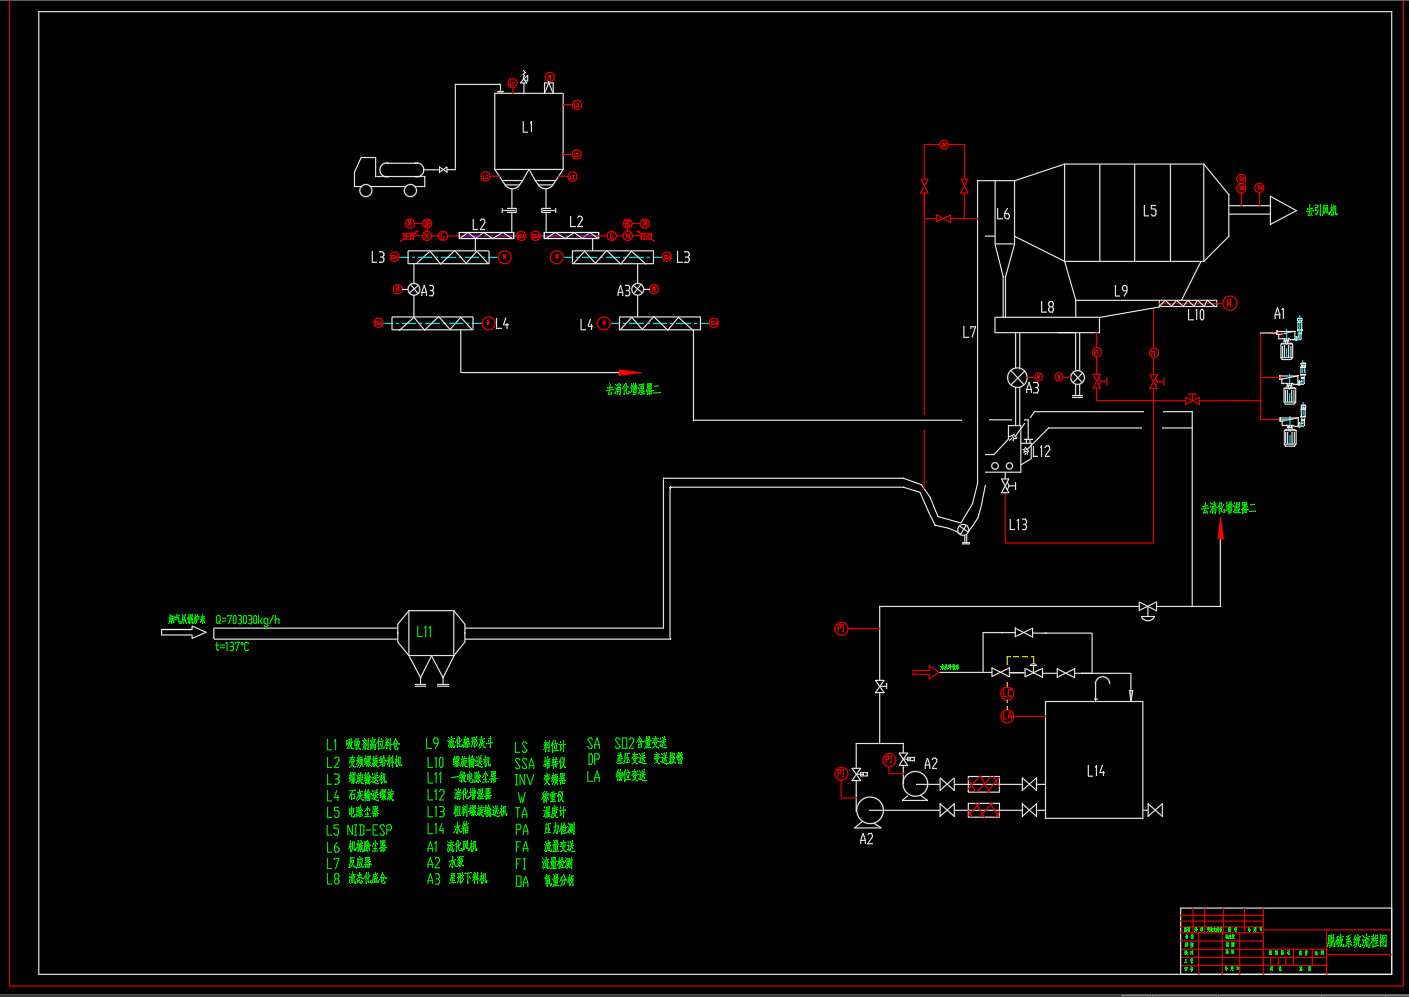The width and height of the screenshot is (1409, 997).
Task: Select the L6 label on the drawing
Action: tap(1003, 214)
